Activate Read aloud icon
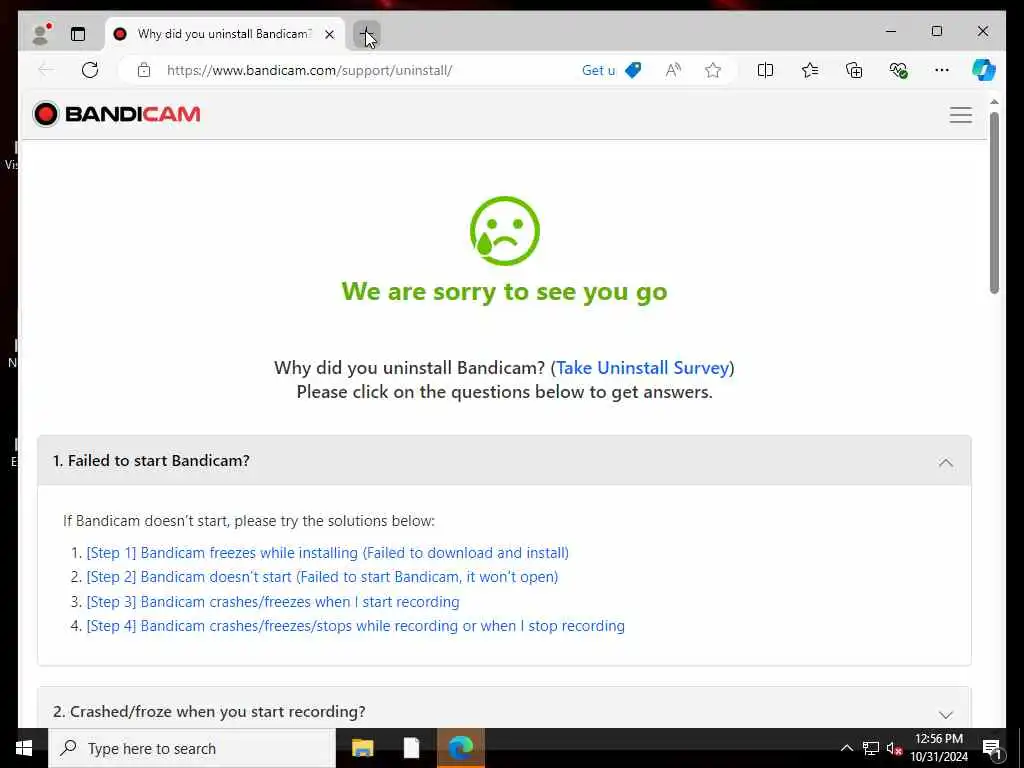 [x=673, y=70]
